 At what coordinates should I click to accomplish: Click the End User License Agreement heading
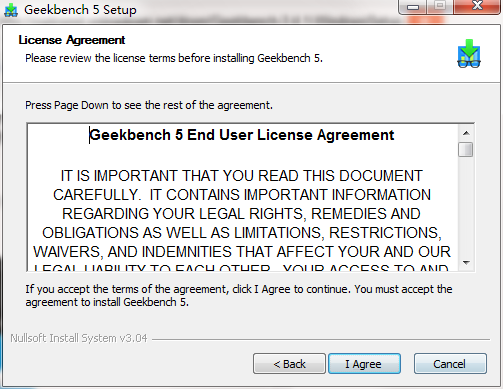pos(242,135)
